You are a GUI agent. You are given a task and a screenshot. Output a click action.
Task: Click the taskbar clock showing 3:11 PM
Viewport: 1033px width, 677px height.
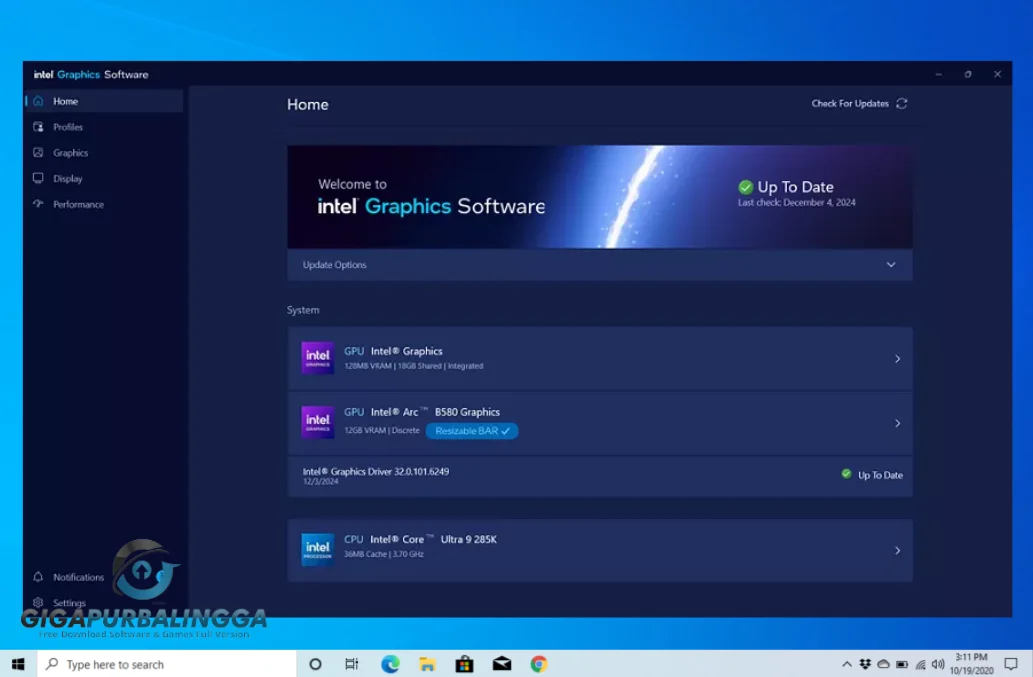[x=971, y=664]
